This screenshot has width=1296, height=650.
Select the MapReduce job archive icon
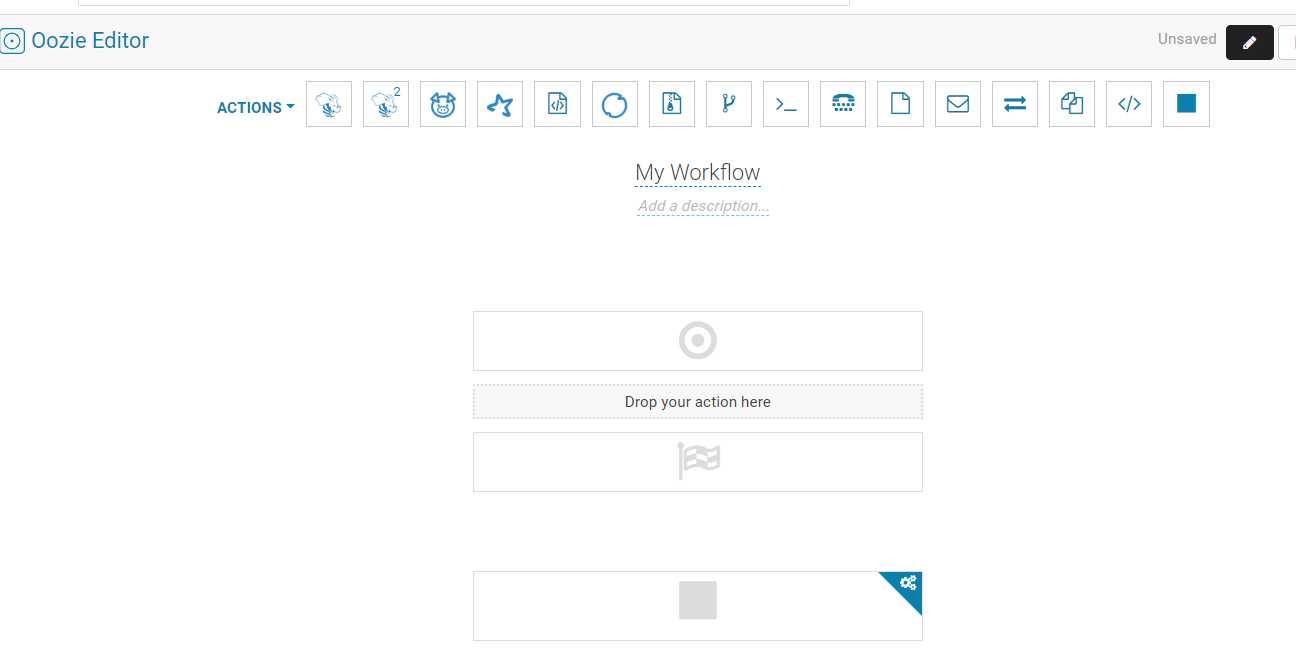pos(672,104)
